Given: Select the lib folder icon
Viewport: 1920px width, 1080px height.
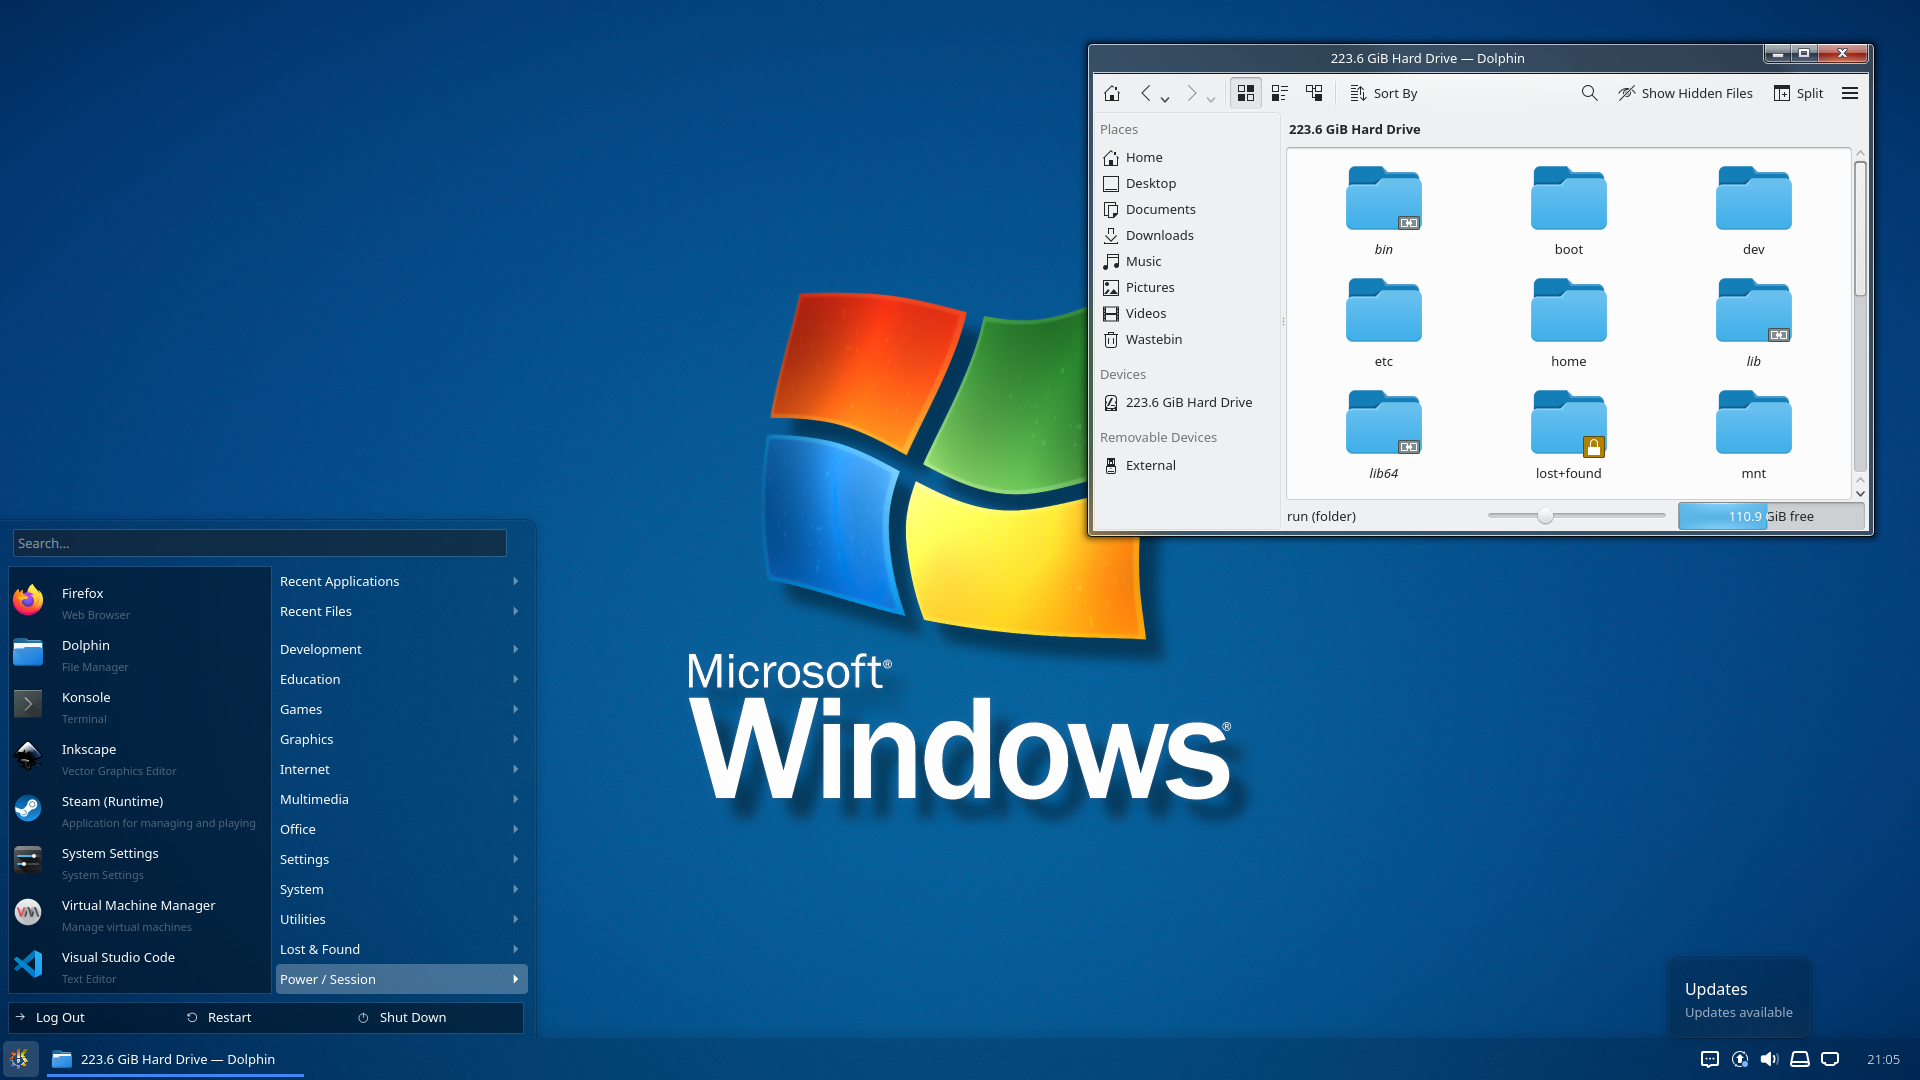Looking at the screenshot, I should coord(1754,310).
